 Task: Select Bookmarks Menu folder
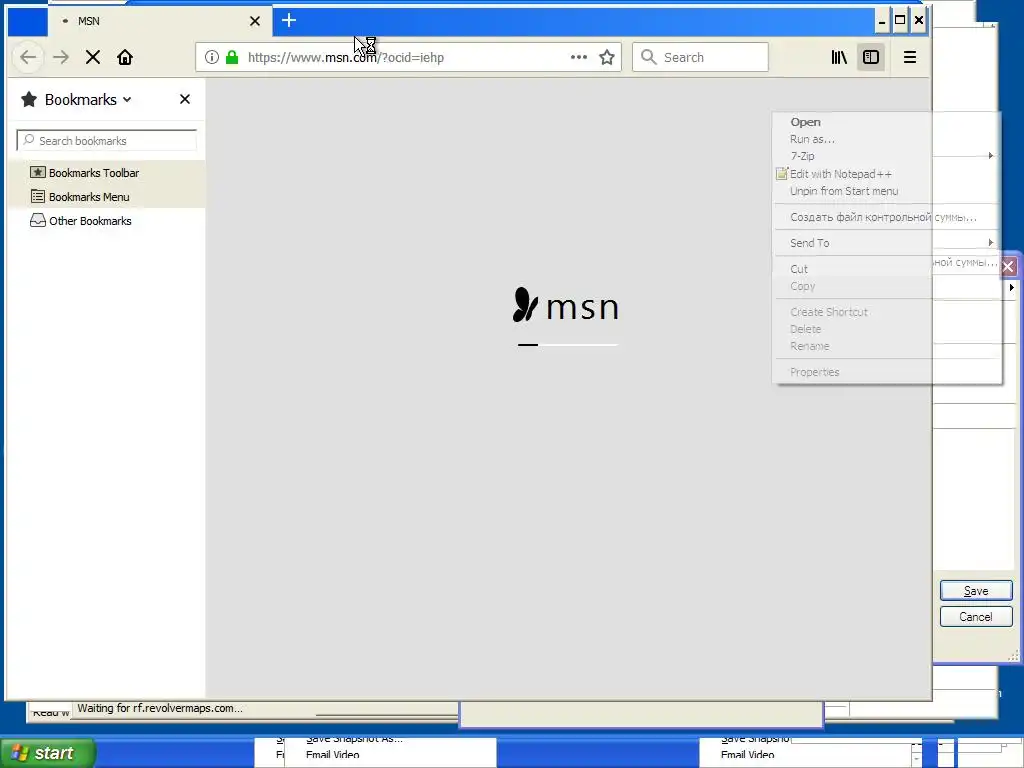pos(106,197)
